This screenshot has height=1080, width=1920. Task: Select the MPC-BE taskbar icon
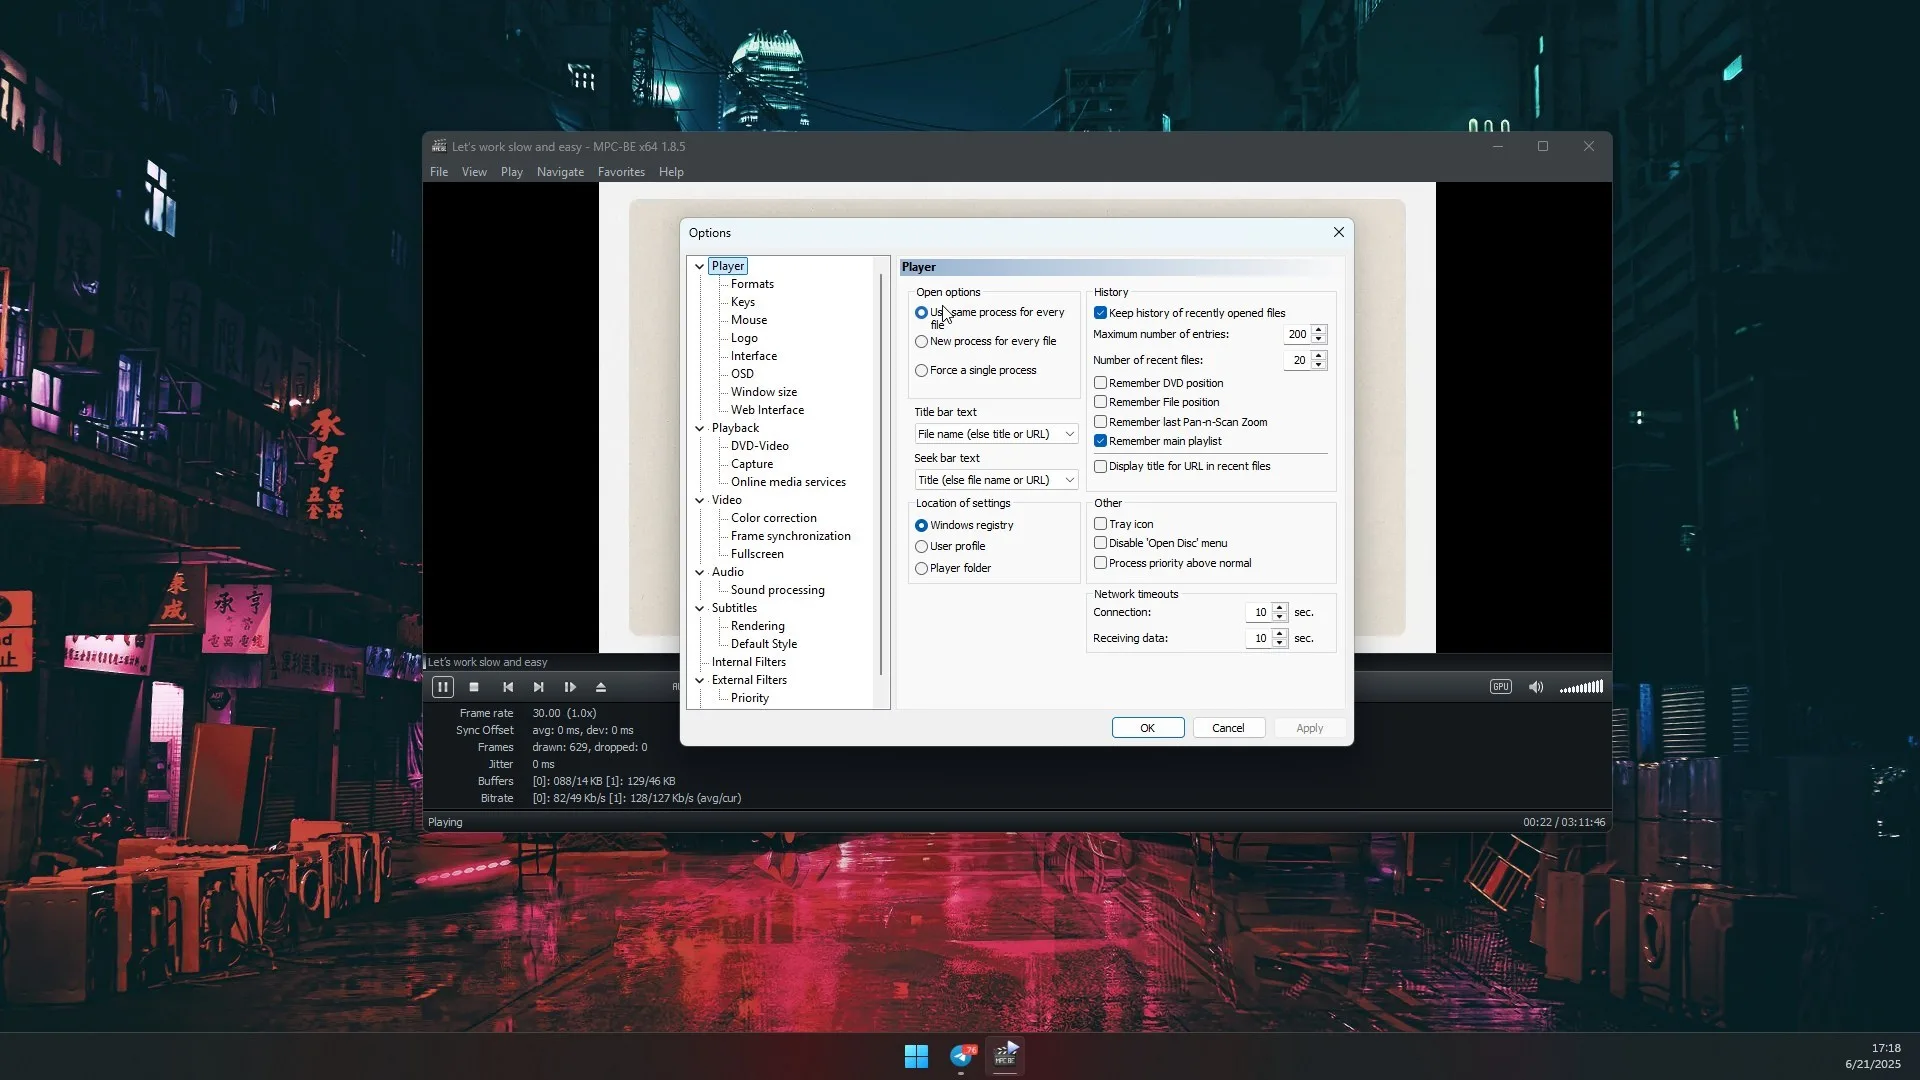pyautogui.click(x=1006, y=1056)
